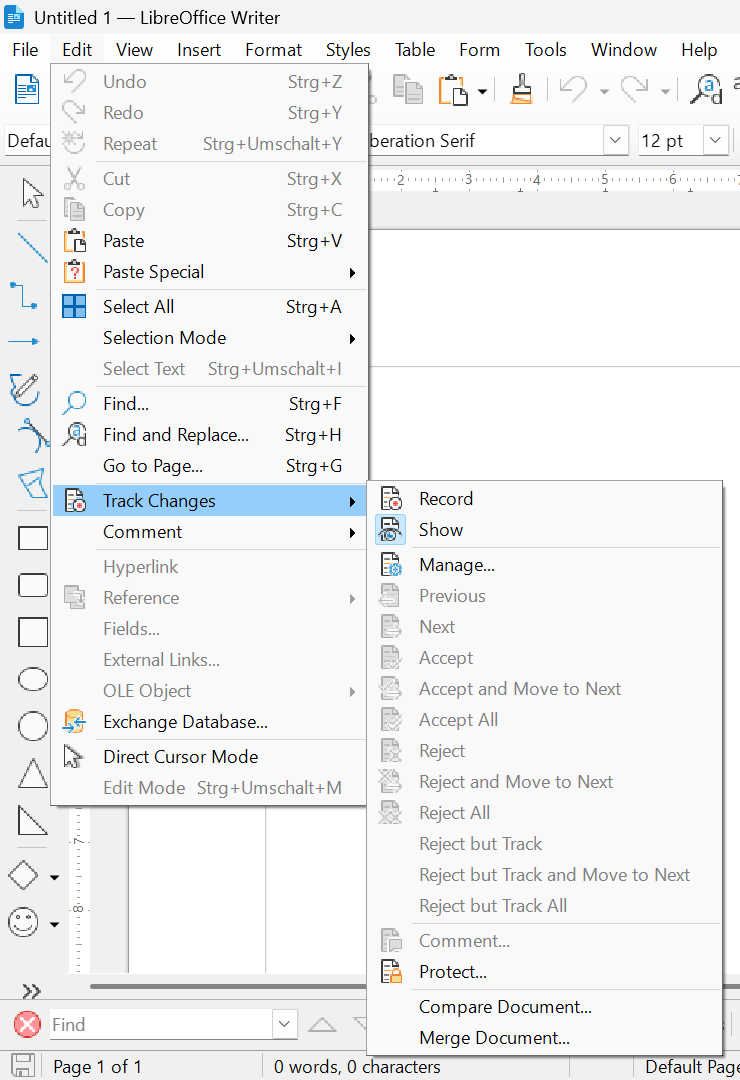Viewport: 740px width, 1080px height.
Task: Open Manage... track changes dialog
Action: (x=456, y=565)
